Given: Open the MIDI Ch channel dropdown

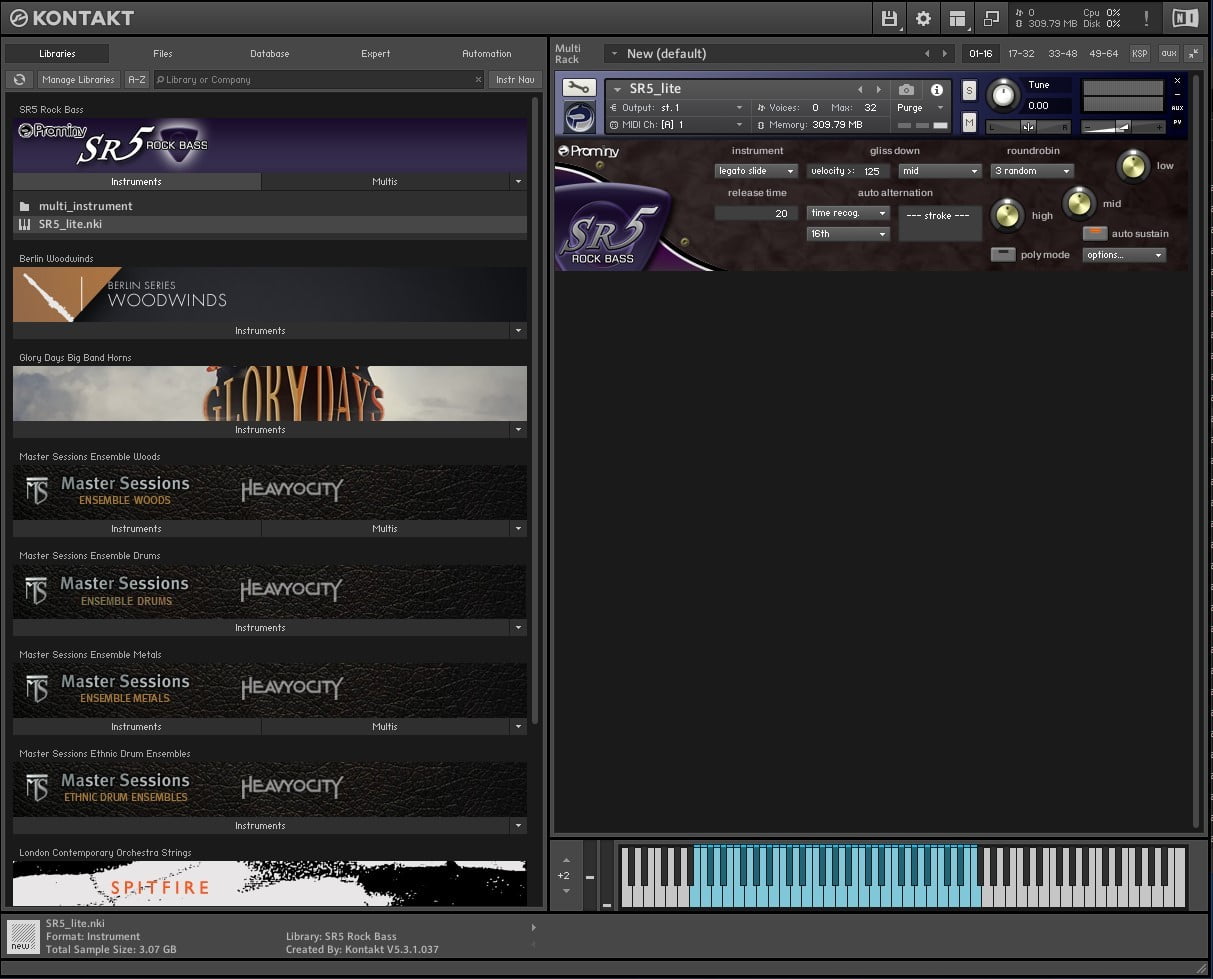Looking at the screenshot, I should [x=676, y=125].
